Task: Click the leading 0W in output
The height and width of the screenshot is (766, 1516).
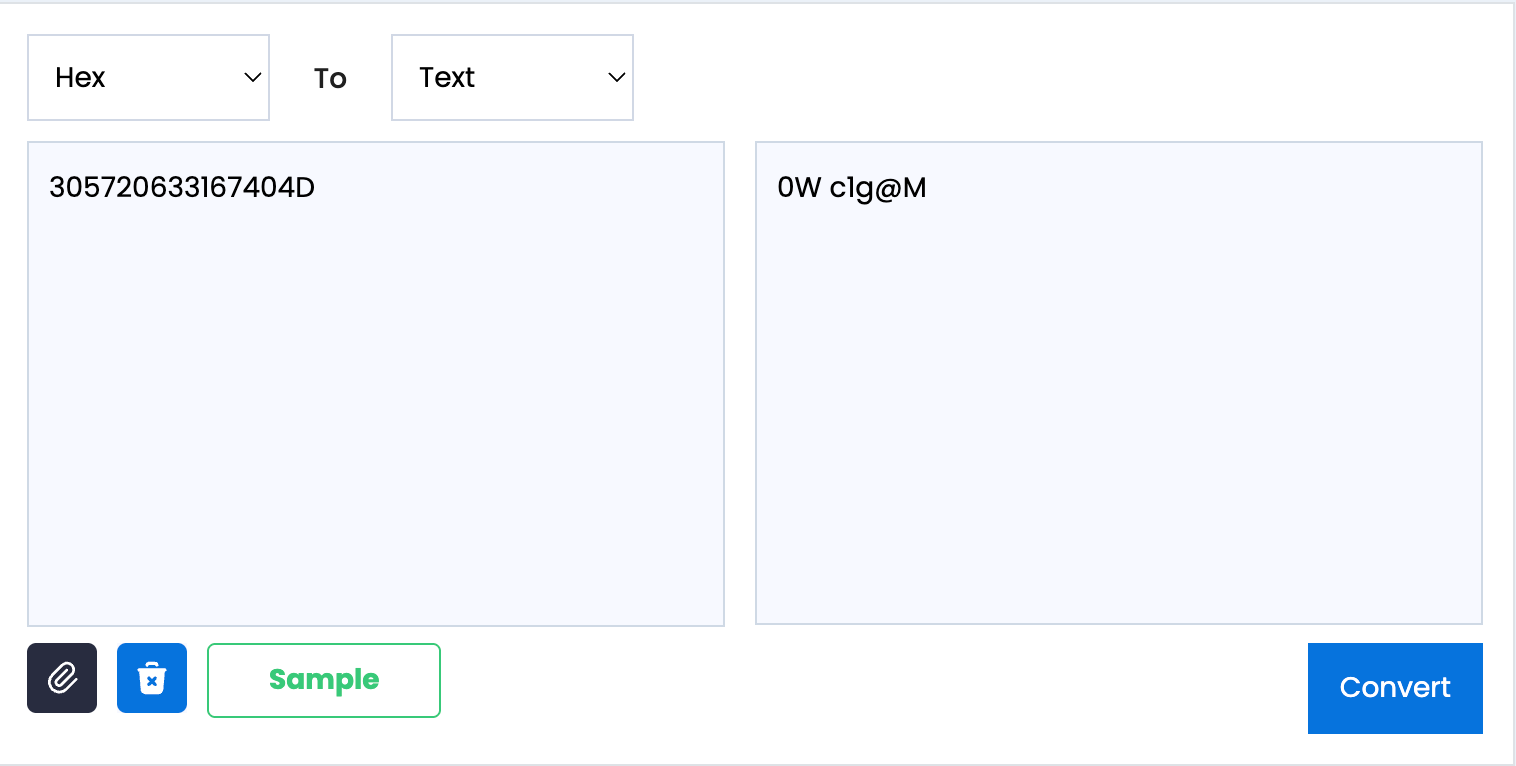Action: 799,188
